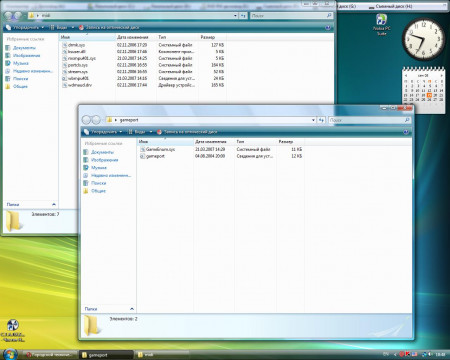Click search magnifier in gameport window

(x=407, y=120)
